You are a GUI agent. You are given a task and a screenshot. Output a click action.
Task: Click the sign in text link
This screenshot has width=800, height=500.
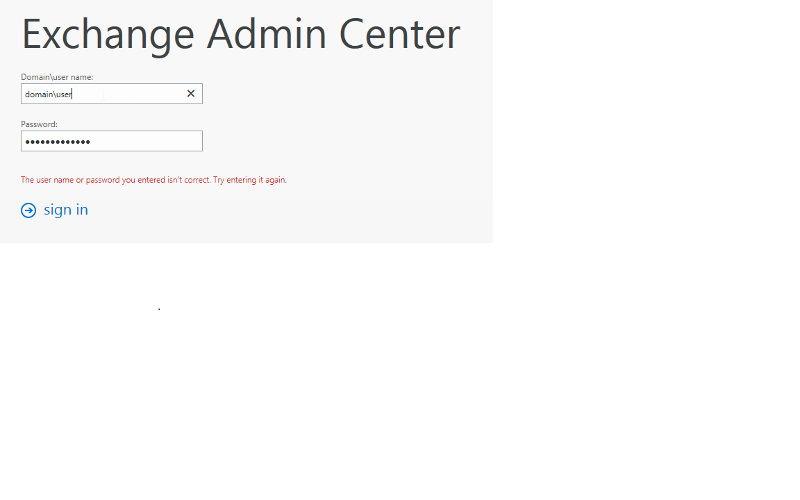pyautogui.click(x=66, y=210)
